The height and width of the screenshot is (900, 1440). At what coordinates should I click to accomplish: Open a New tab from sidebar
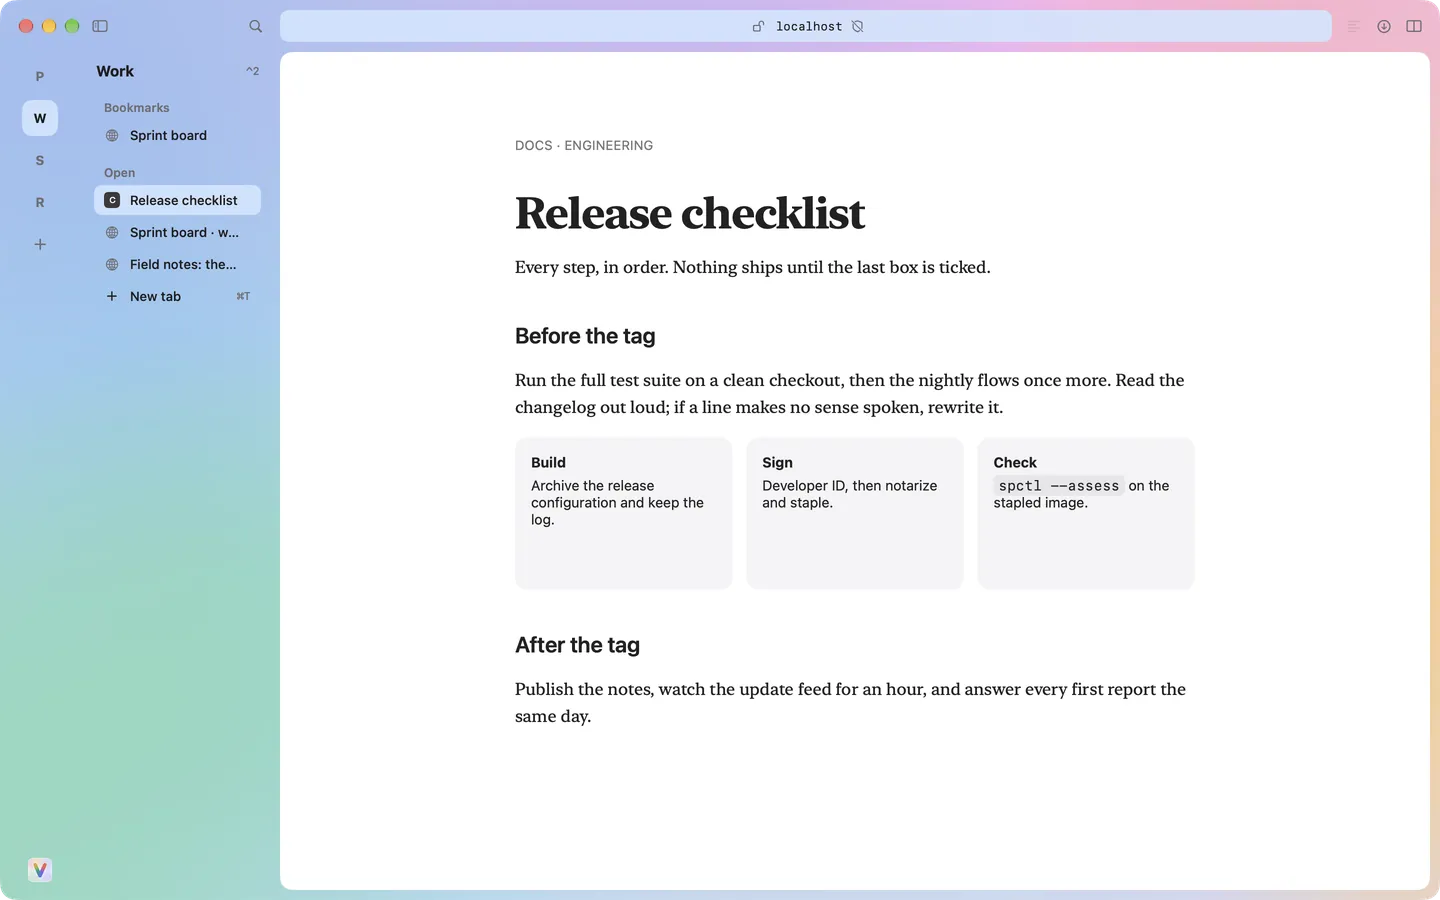tap(177, 296)
